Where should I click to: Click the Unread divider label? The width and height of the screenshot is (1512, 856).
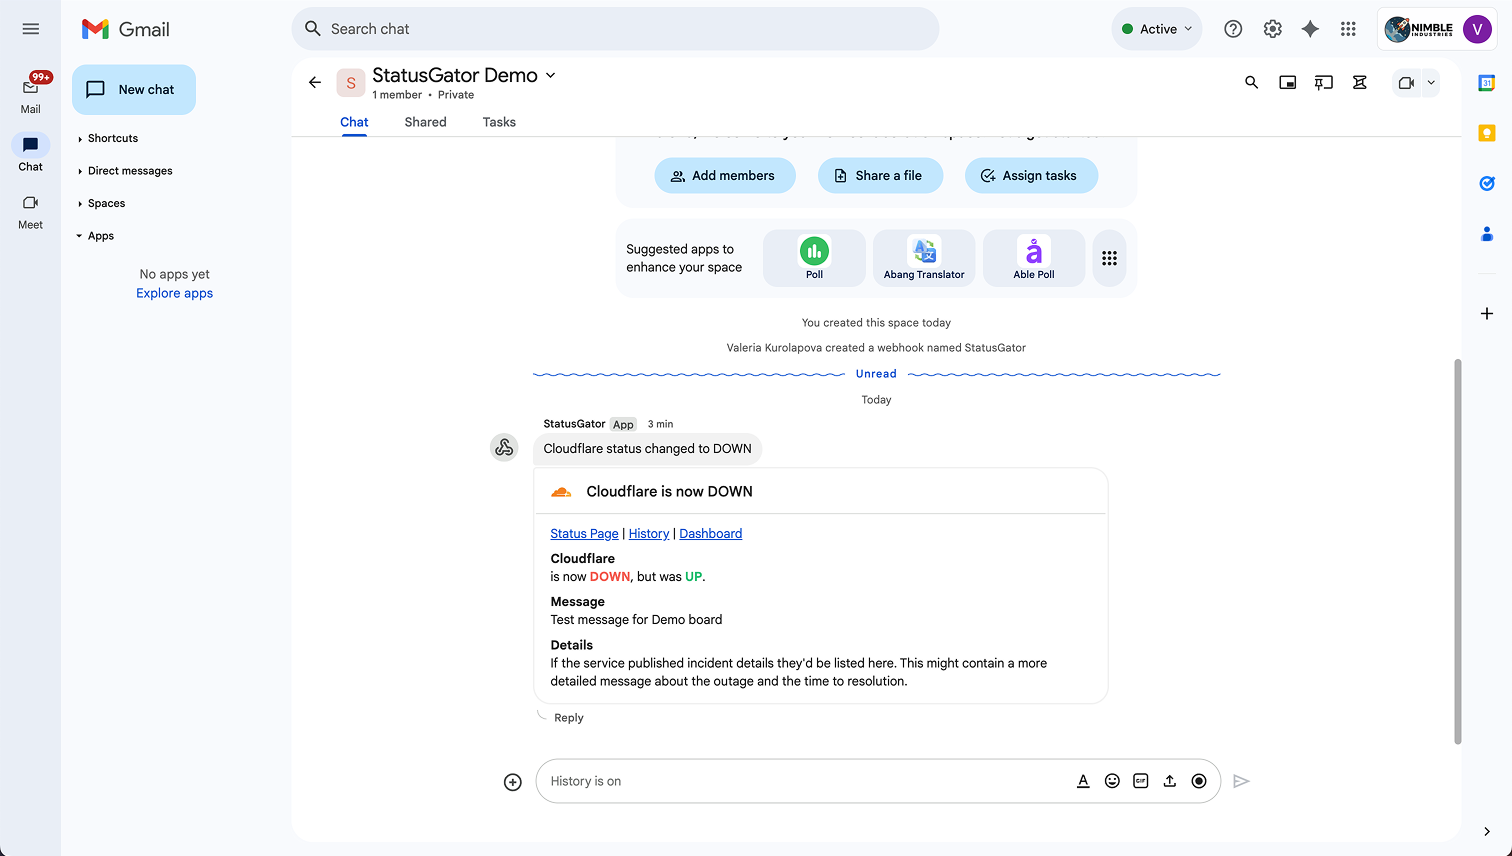coord(876,374)
